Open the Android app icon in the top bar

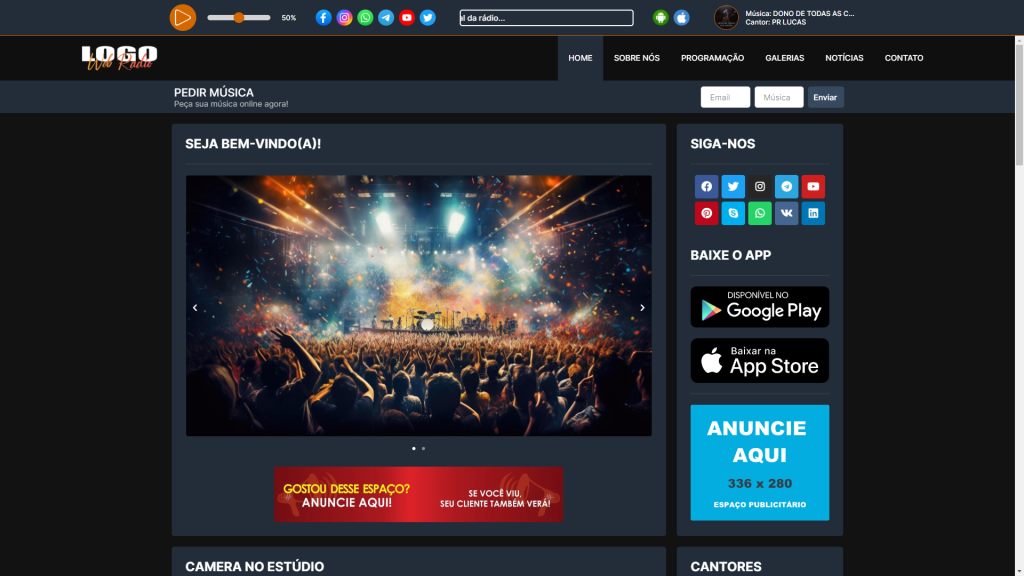pos(660,18)
